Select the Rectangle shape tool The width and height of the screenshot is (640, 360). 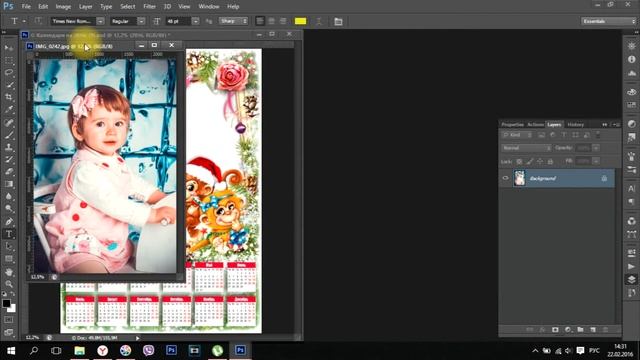coord(9,259)
